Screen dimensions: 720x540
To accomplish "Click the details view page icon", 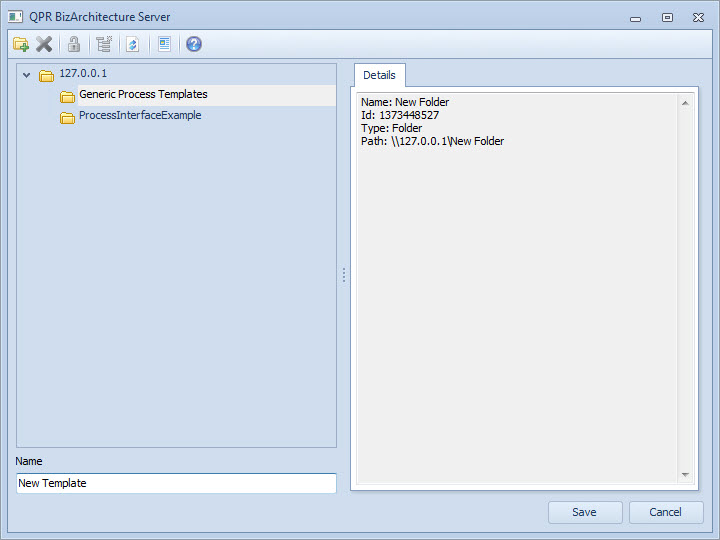I will (x=164, y=44).
